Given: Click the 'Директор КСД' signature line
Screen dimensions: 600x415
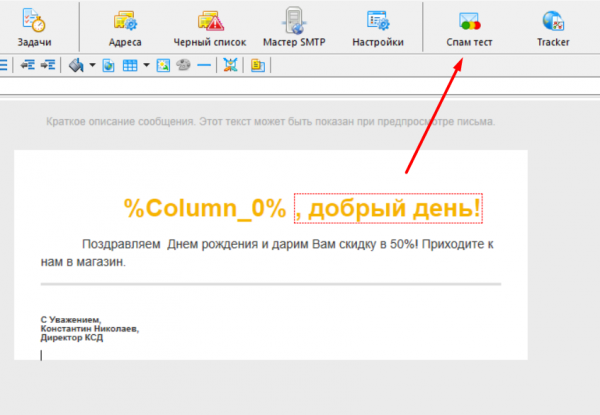Looking at the screenshot, I should pos(72,338).
